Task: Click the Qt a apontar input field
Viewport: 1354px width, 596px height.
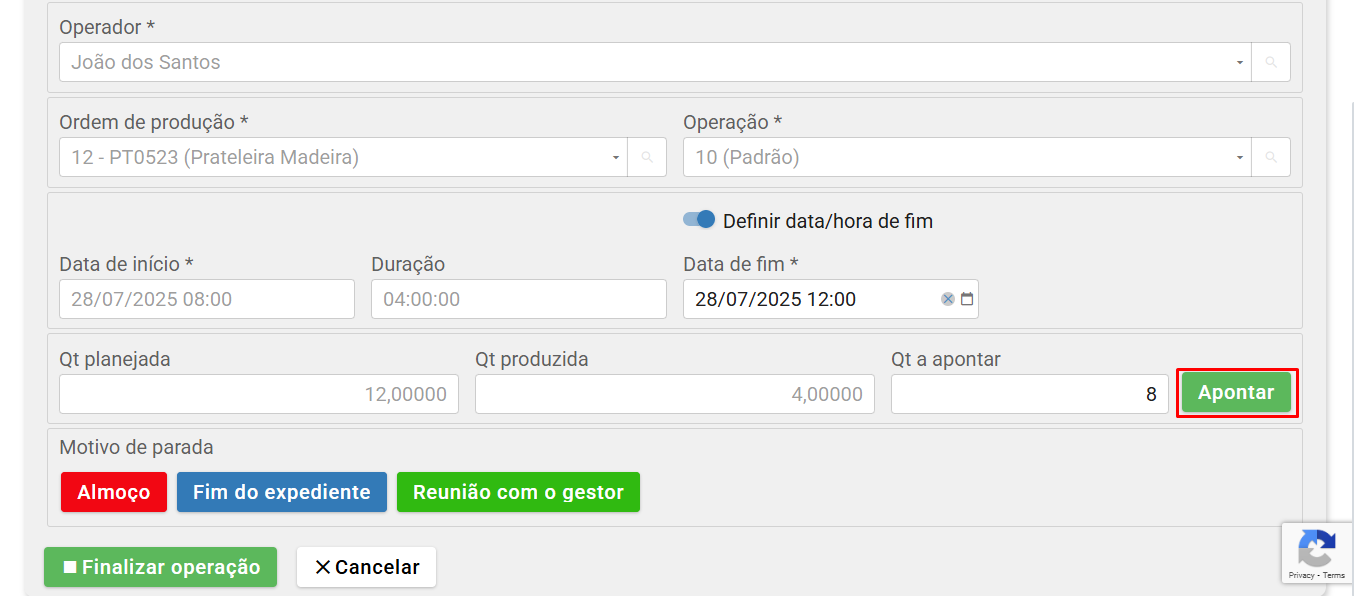Action: coord(1029,394)
